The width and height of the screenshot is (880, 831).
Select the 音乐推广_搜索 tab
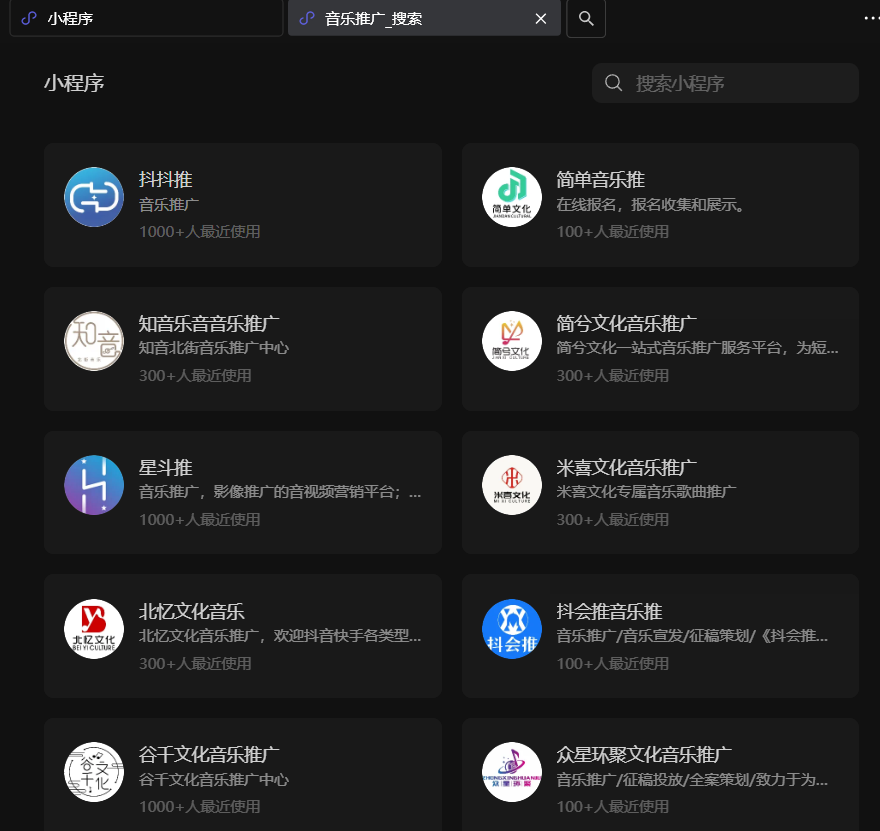click(x=424, y=18)
